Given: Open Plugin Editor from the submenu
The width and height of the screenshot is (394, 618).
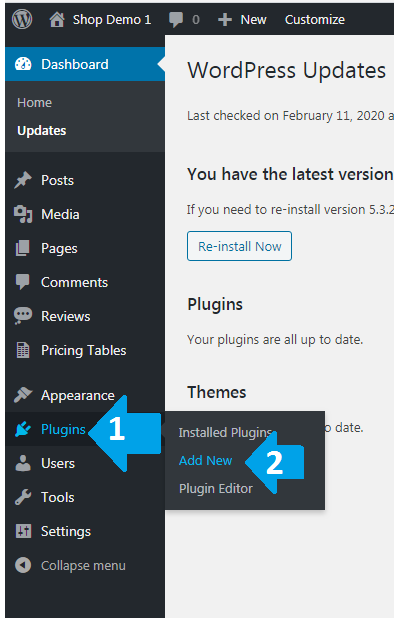Looking at the screenshot, I should [216, 489].
